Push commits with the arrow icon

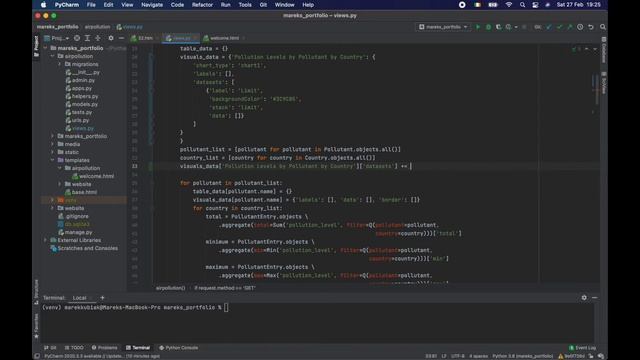point(570,27)
